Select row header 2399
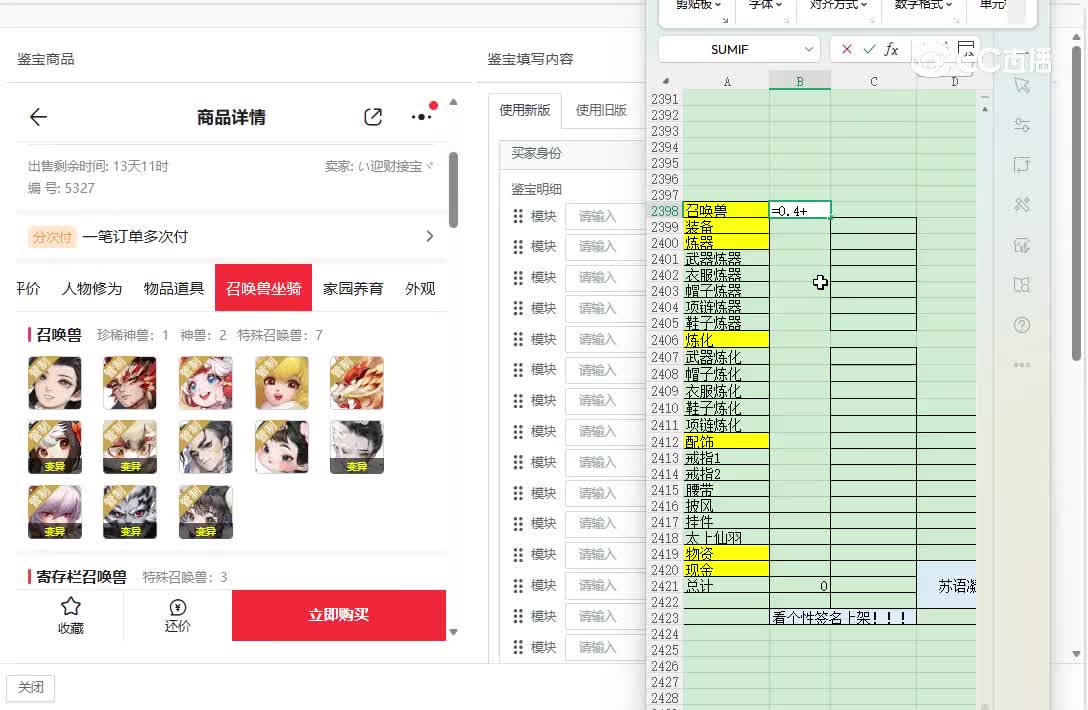 665,227
